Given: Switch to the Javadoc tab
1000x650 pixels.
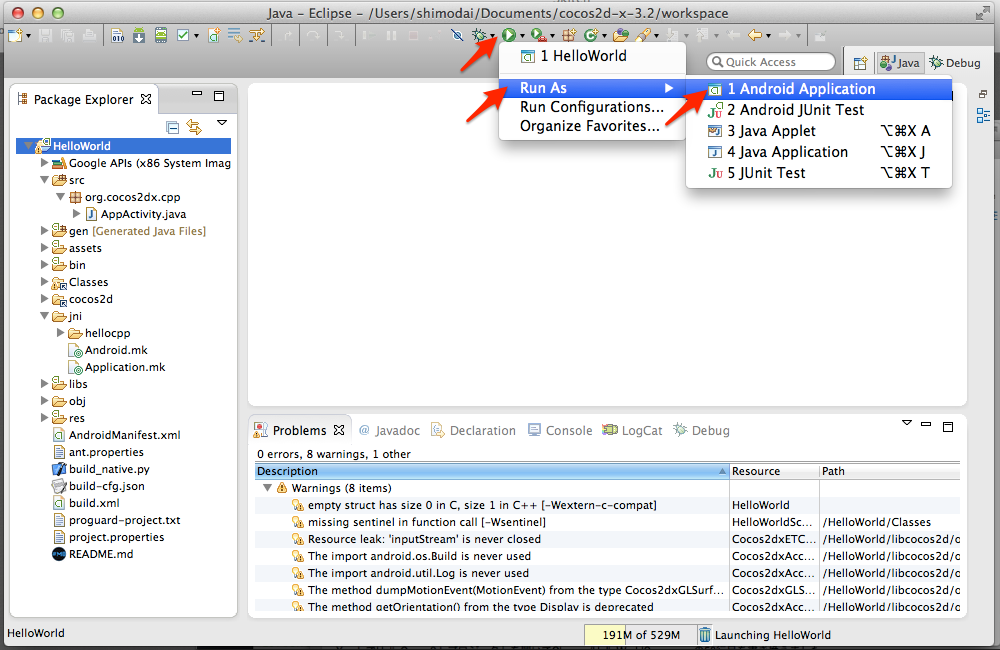Looking at the screenshot, I should tap(389, 431).
